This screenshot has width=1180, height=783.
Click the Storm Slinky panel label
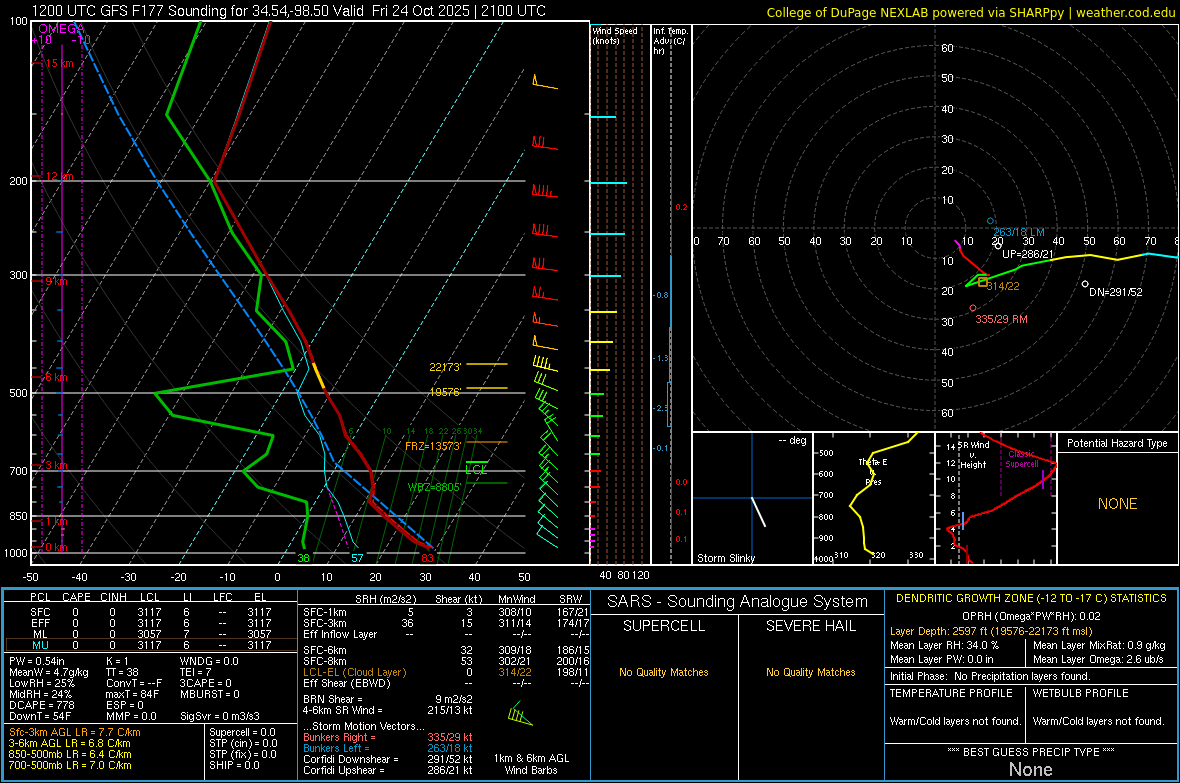point(725,558)
